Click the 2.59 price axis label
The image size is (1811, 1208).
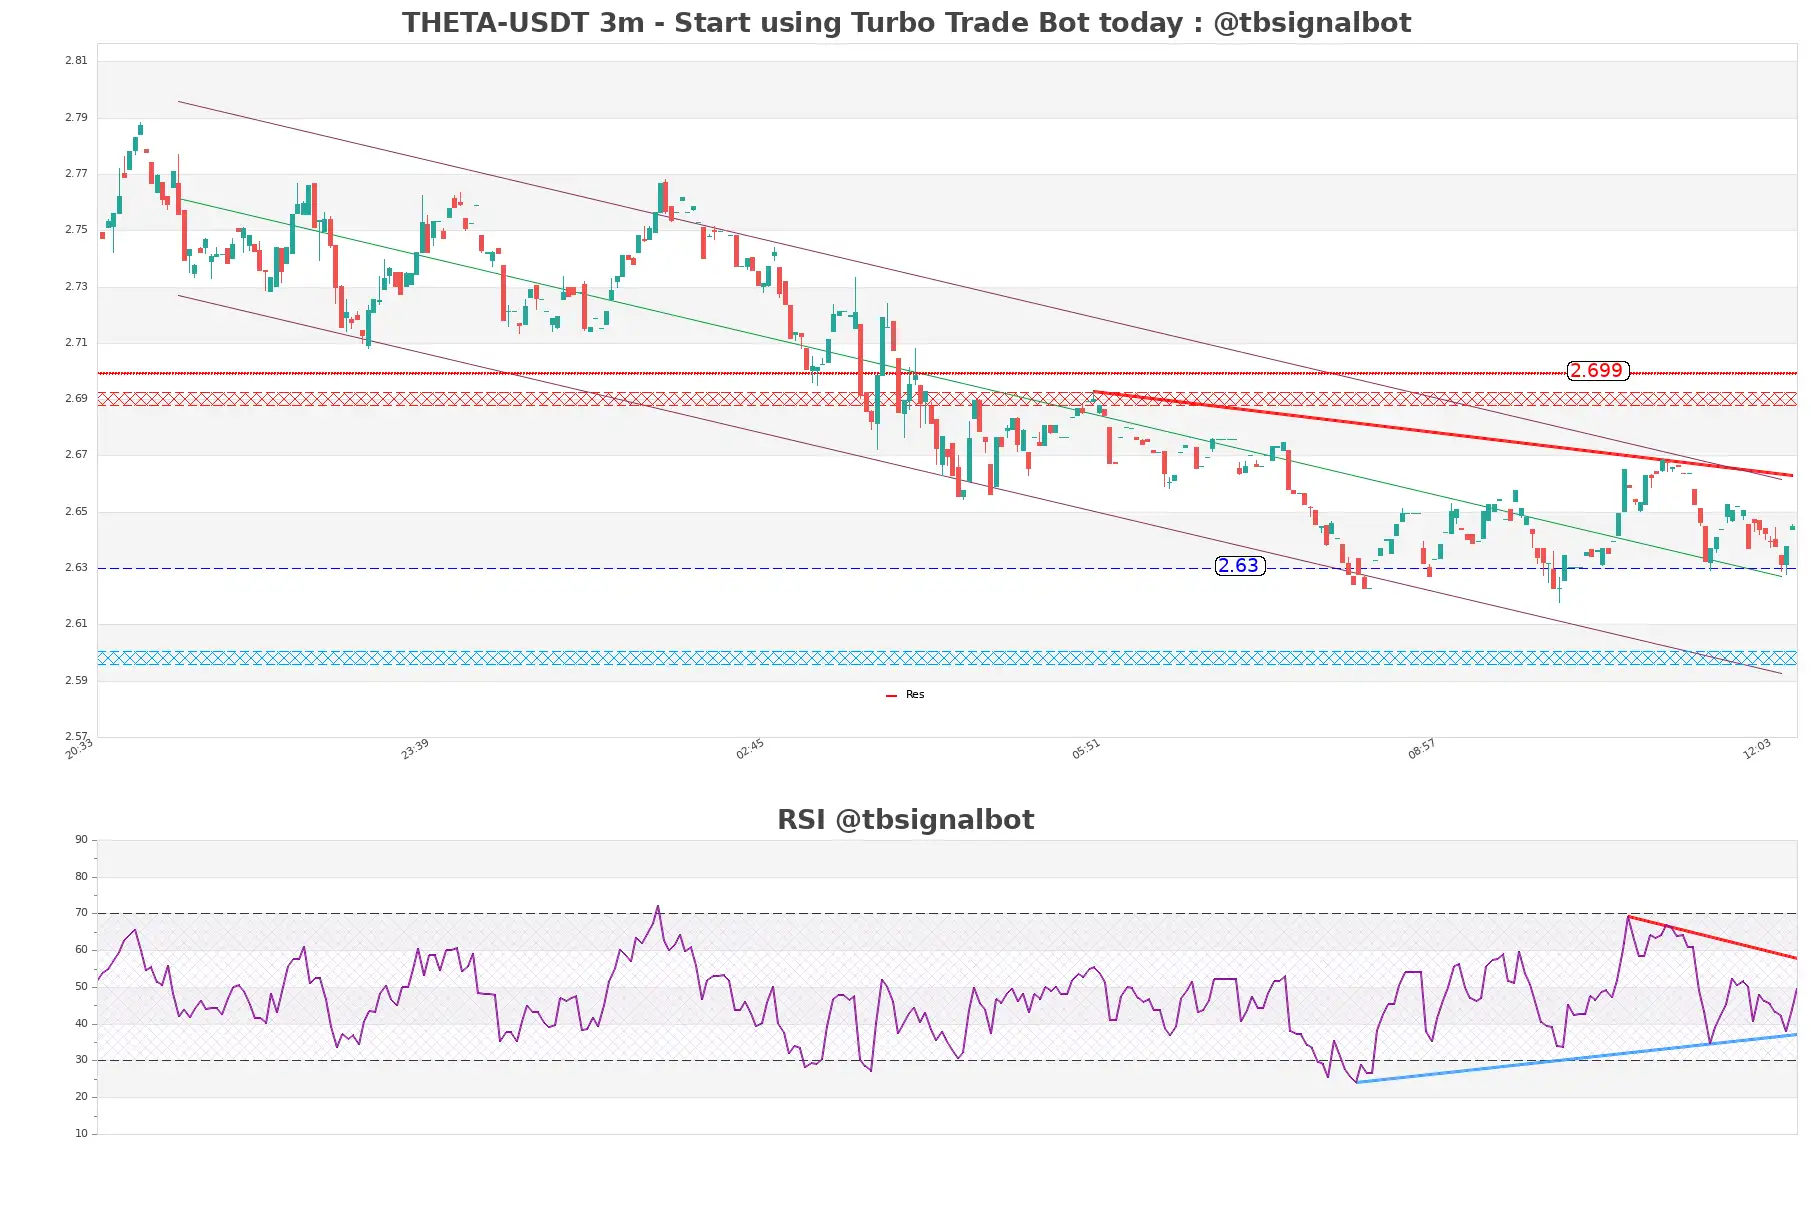76,681
